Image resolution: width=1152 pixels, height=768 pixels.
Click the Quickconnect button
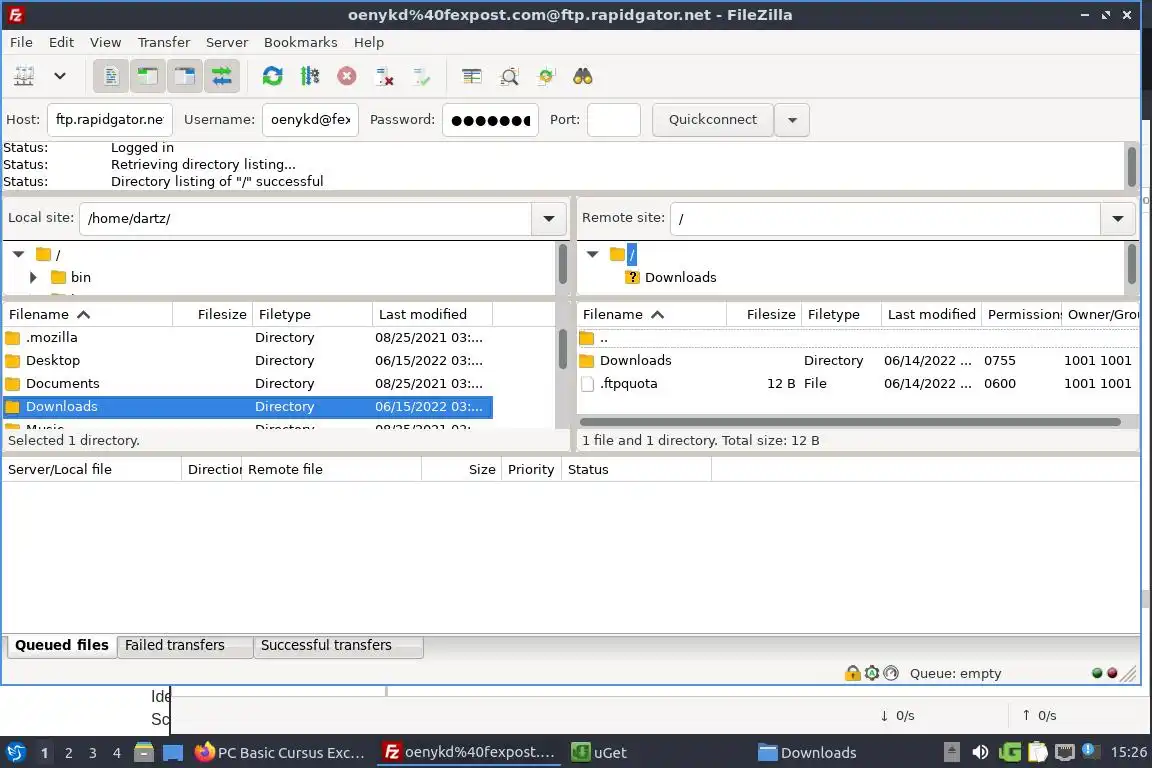(x=713, y=120)
